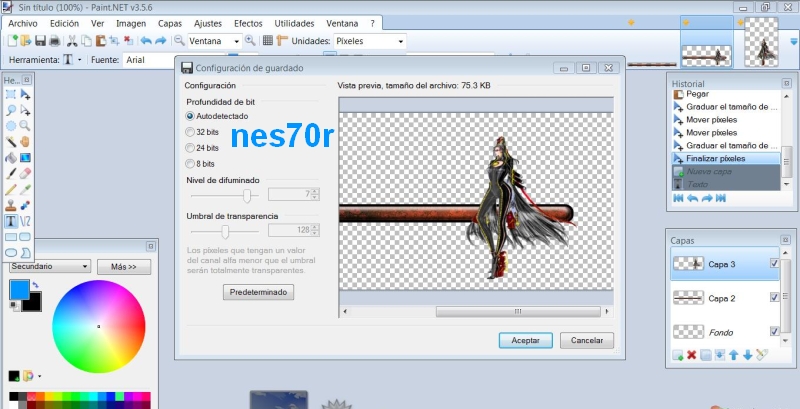
Task: Click the Undo arrow in main toolbar
Action: (146, 41)
